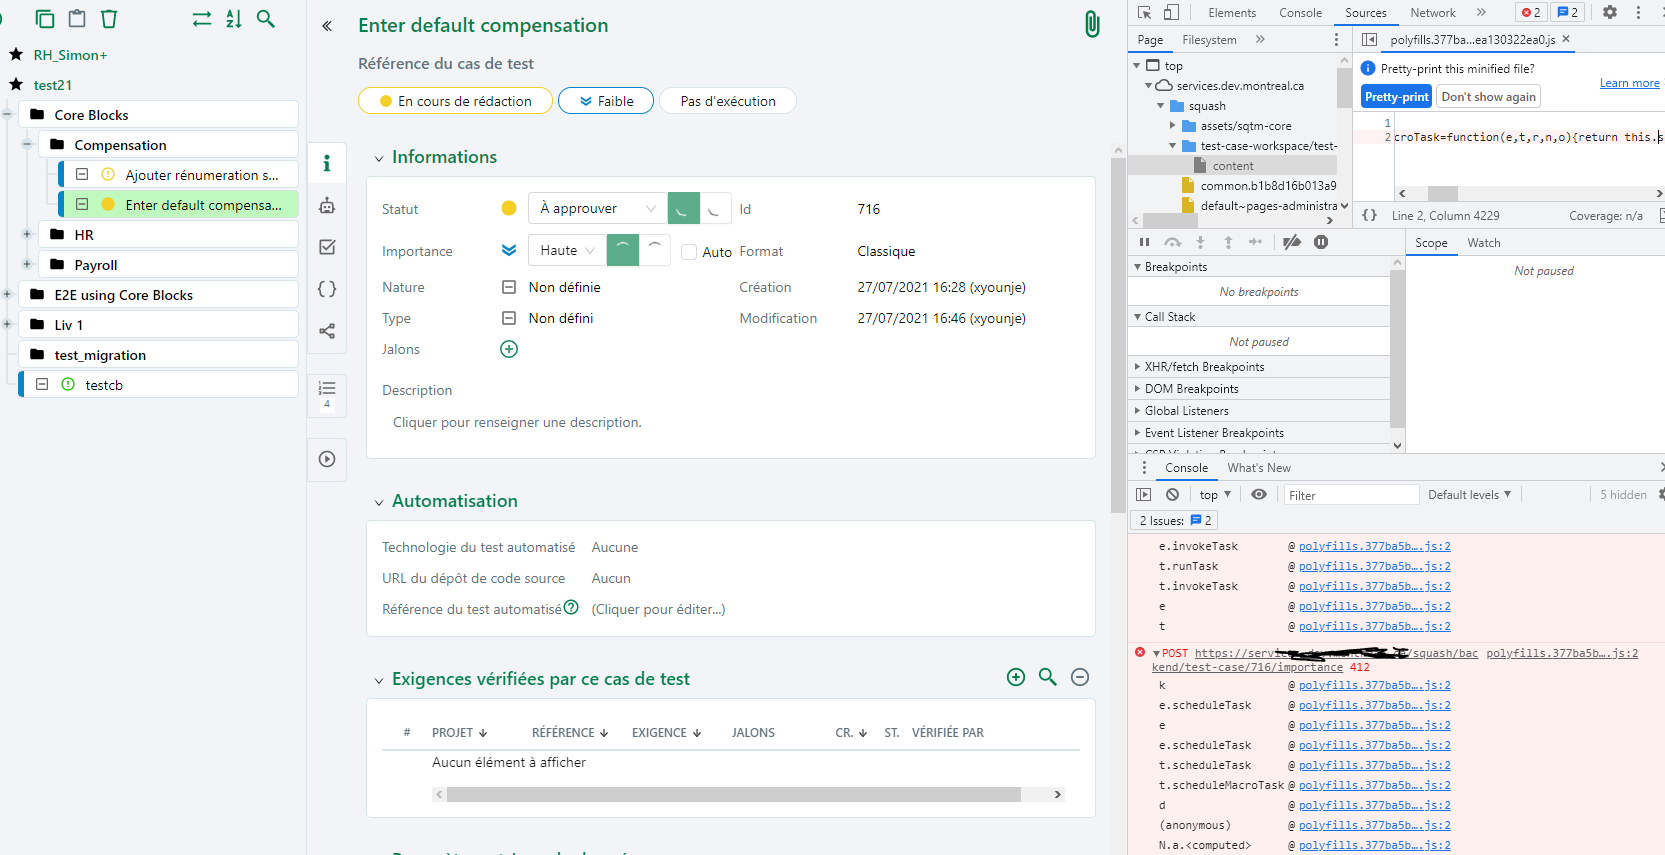The width and height of the screenshot is (1665, 855).
Task: Toggle deactivate breakpoints in debugger
Action: [1292, 242]
